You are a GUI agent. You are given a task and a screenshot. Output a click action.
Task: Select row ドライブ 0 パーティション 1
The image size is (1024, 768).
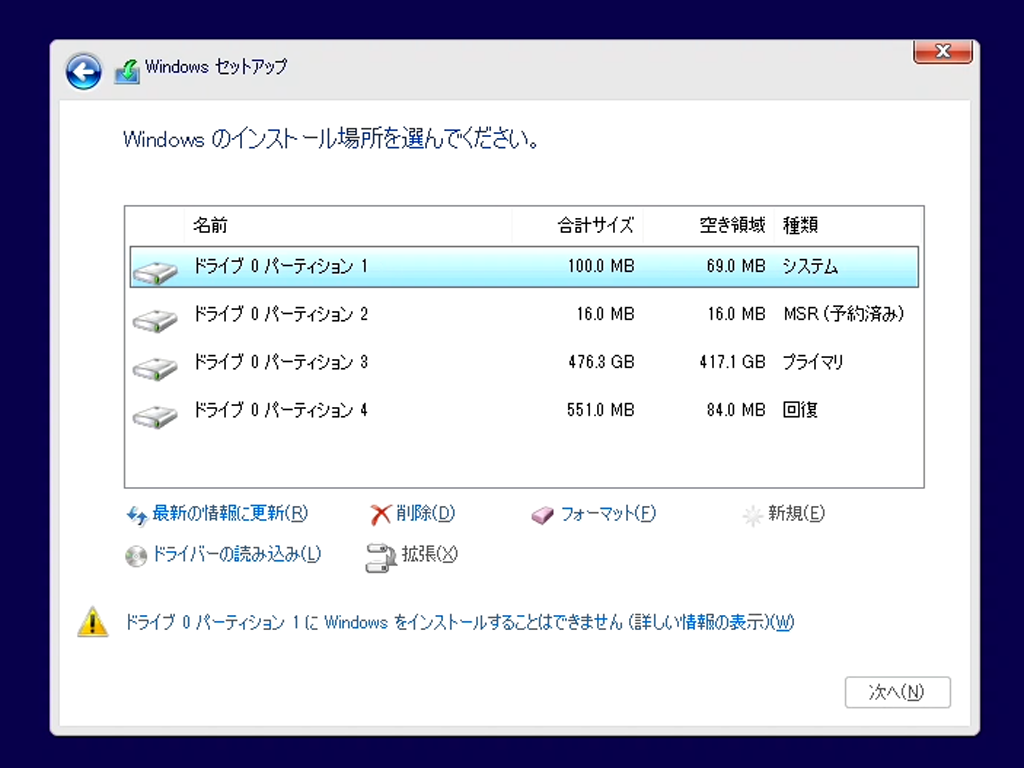coord(524,267)
